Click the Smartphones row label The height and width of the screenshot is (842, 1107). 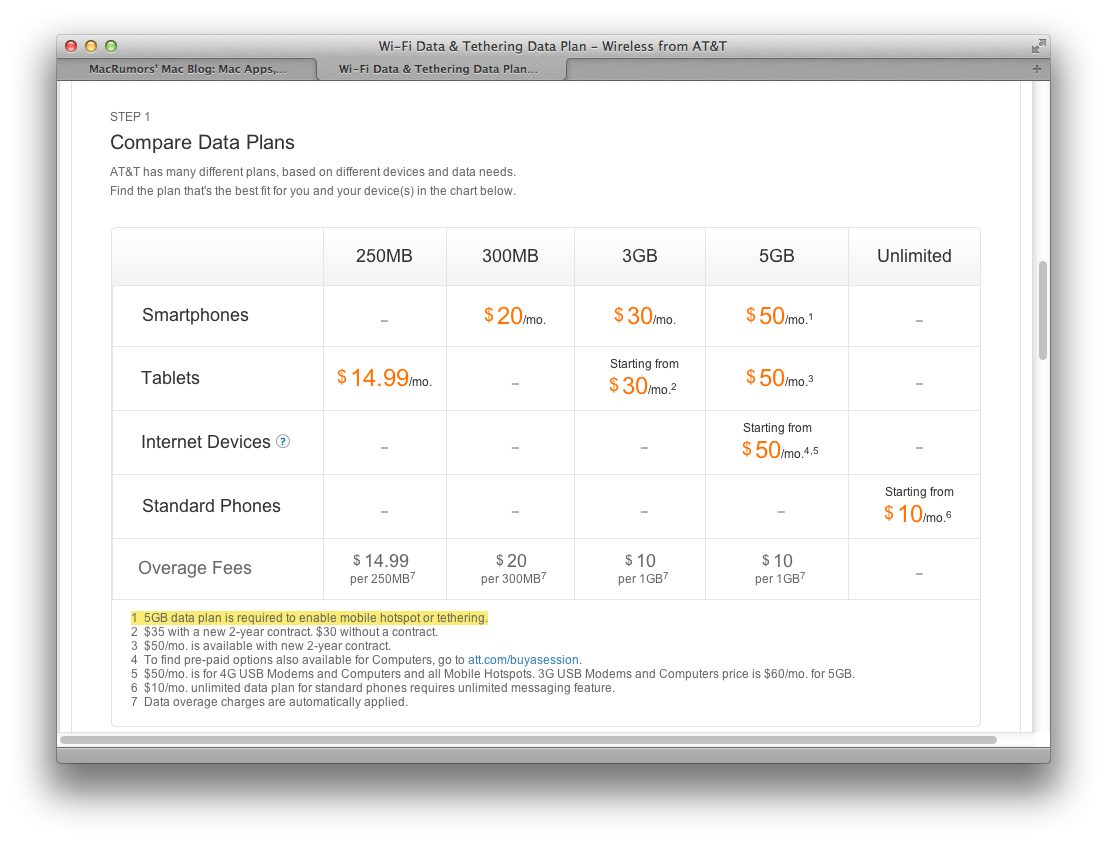(x=196, y=315)
